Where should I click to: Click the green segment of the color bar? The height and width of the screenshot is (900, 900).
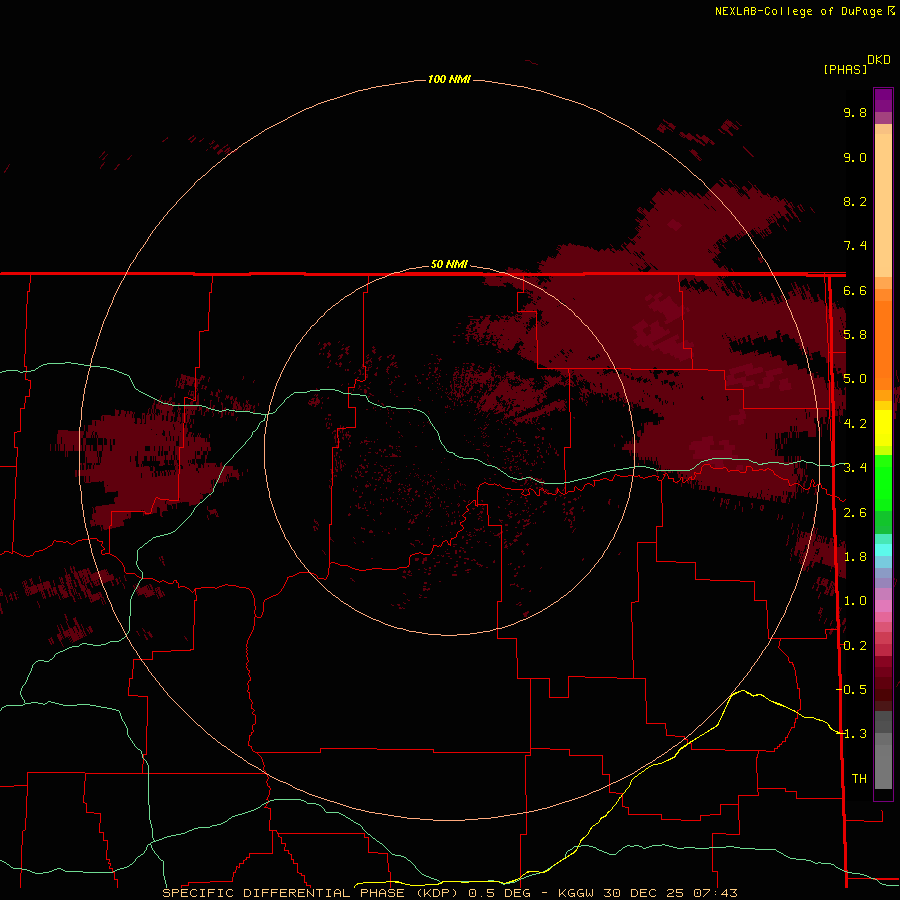coord(883,485)
